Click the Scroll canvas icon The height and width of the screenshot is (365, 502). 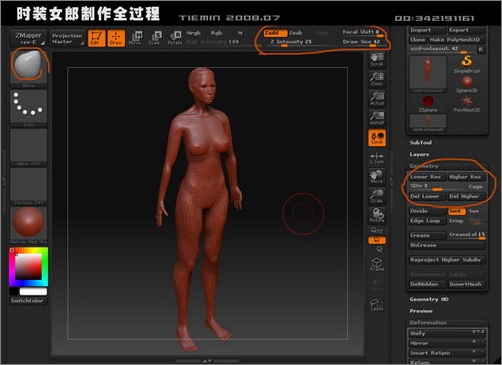coord(377,60)
